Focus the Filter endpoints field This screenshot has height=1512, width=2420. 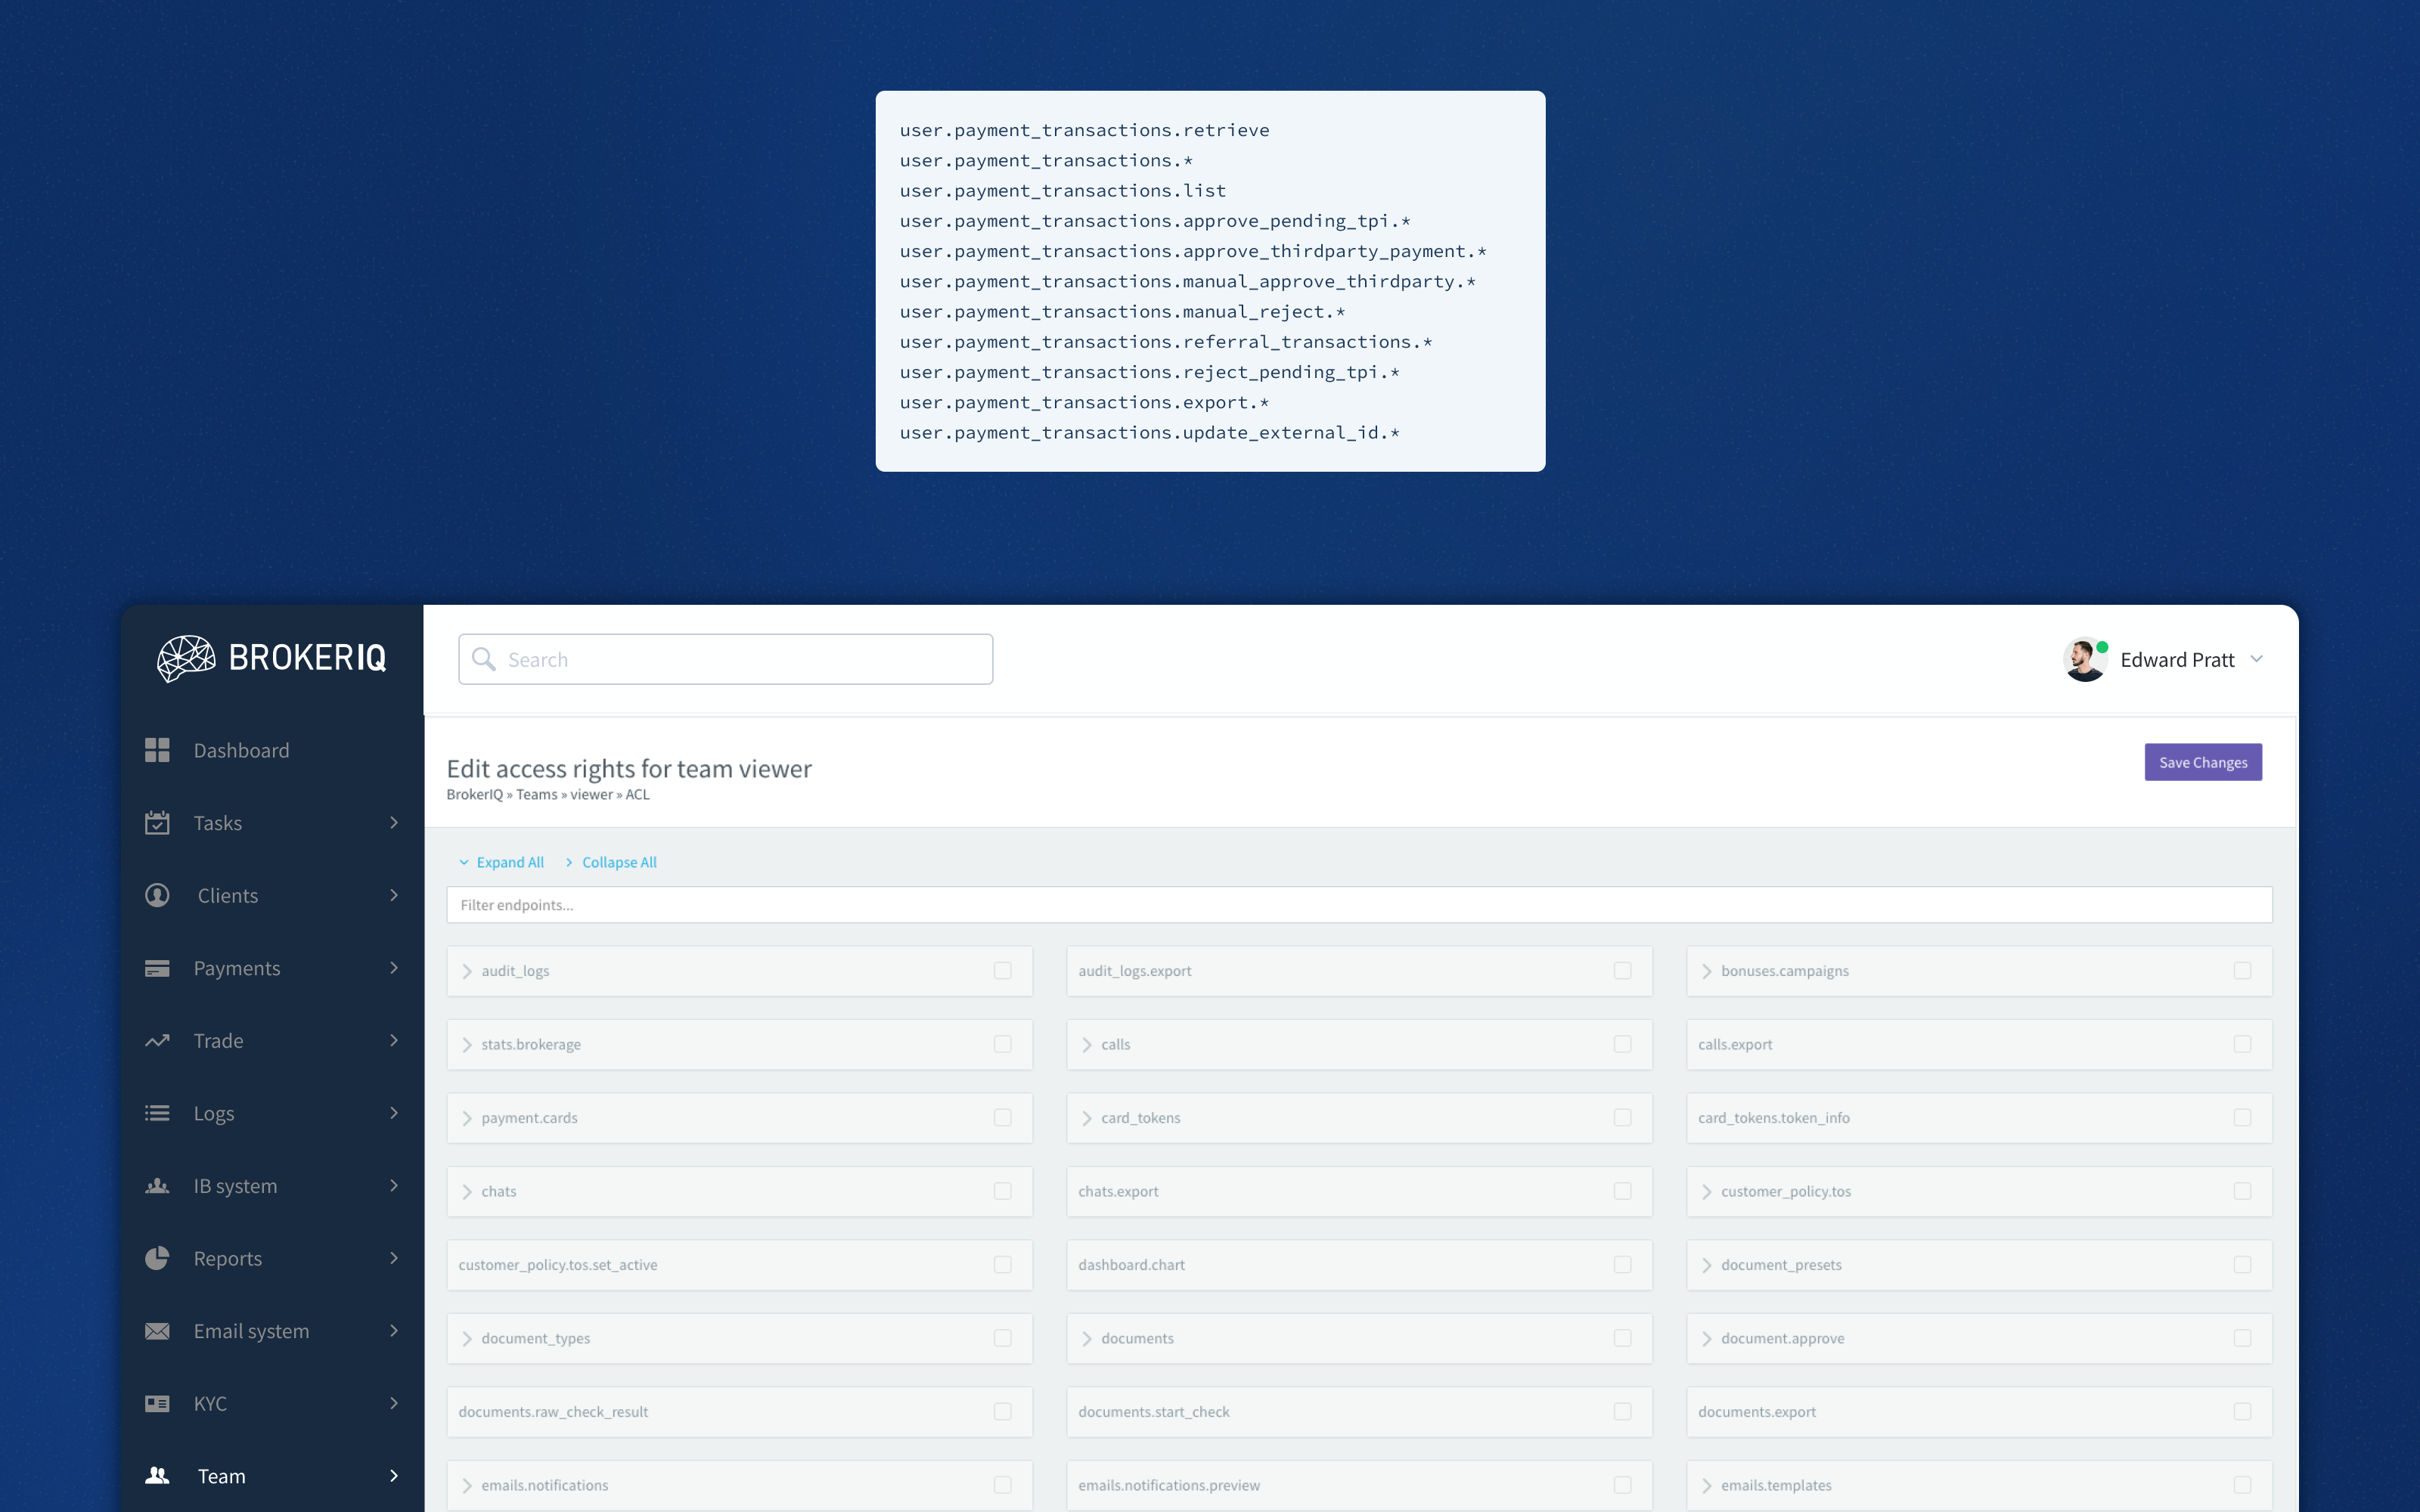1359,905
